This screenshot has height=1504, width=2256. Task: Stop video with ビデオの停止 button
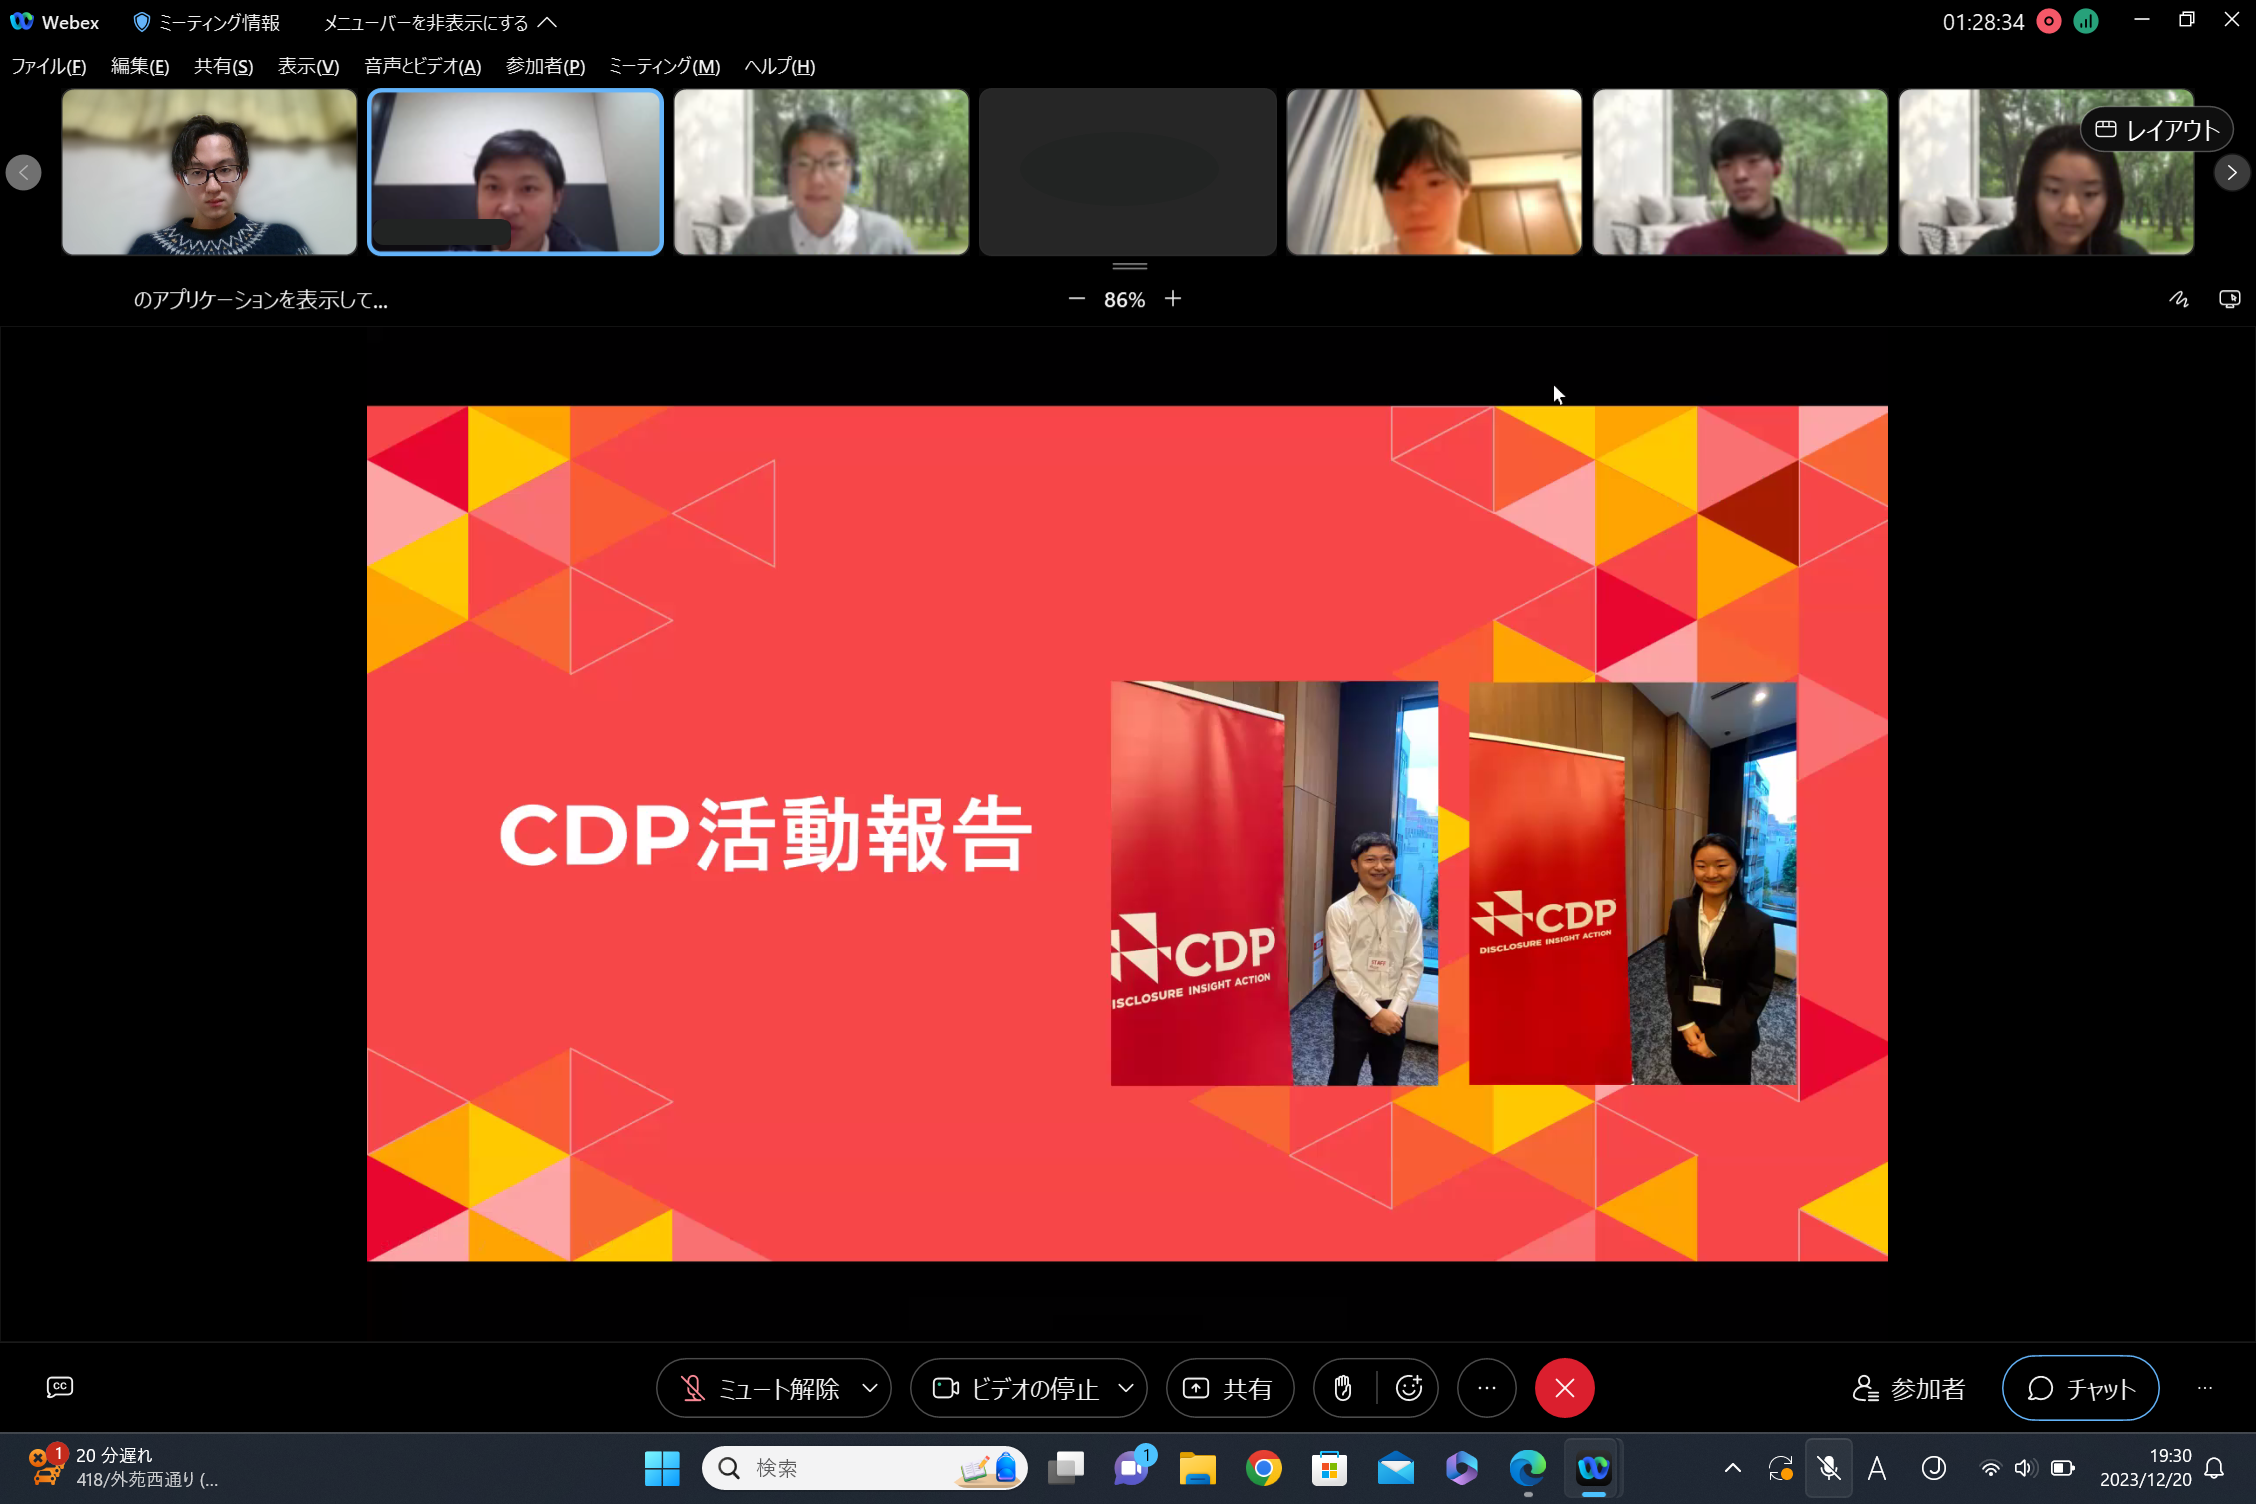coord(1015,1388)
